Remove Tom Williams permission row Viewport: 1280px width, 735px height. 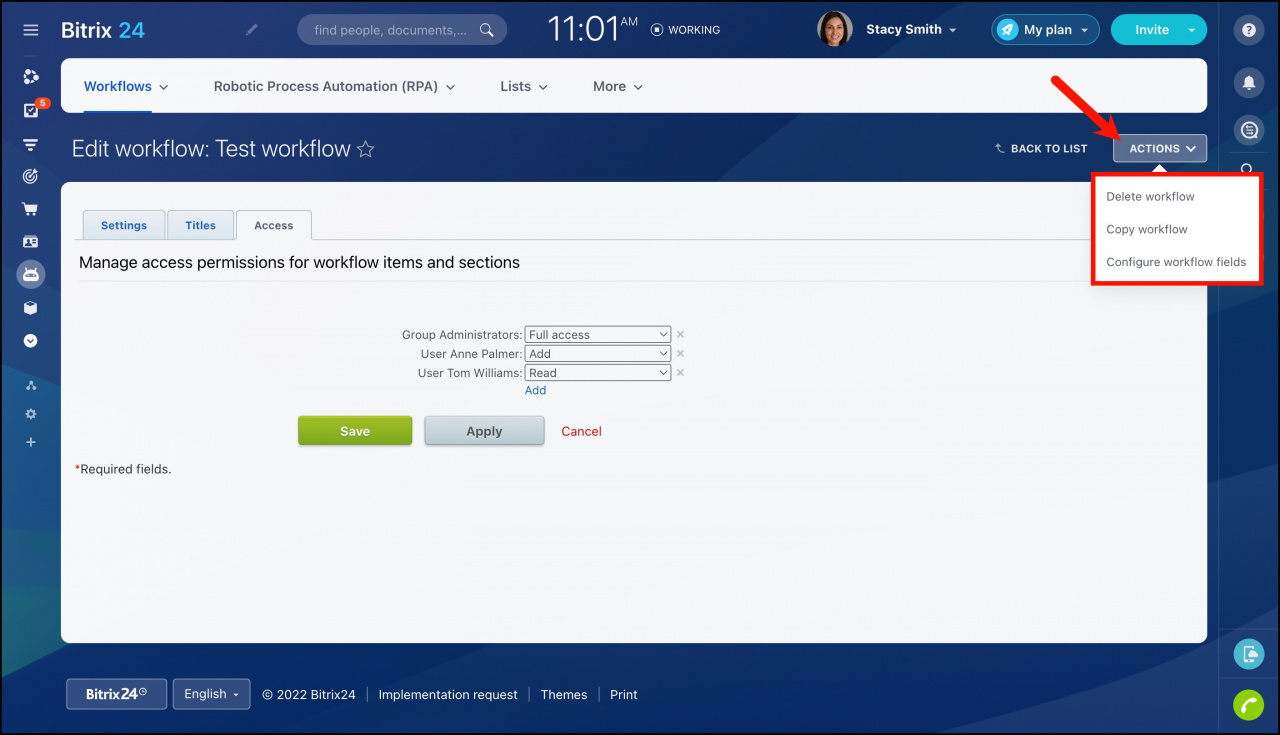pos(680,372)
